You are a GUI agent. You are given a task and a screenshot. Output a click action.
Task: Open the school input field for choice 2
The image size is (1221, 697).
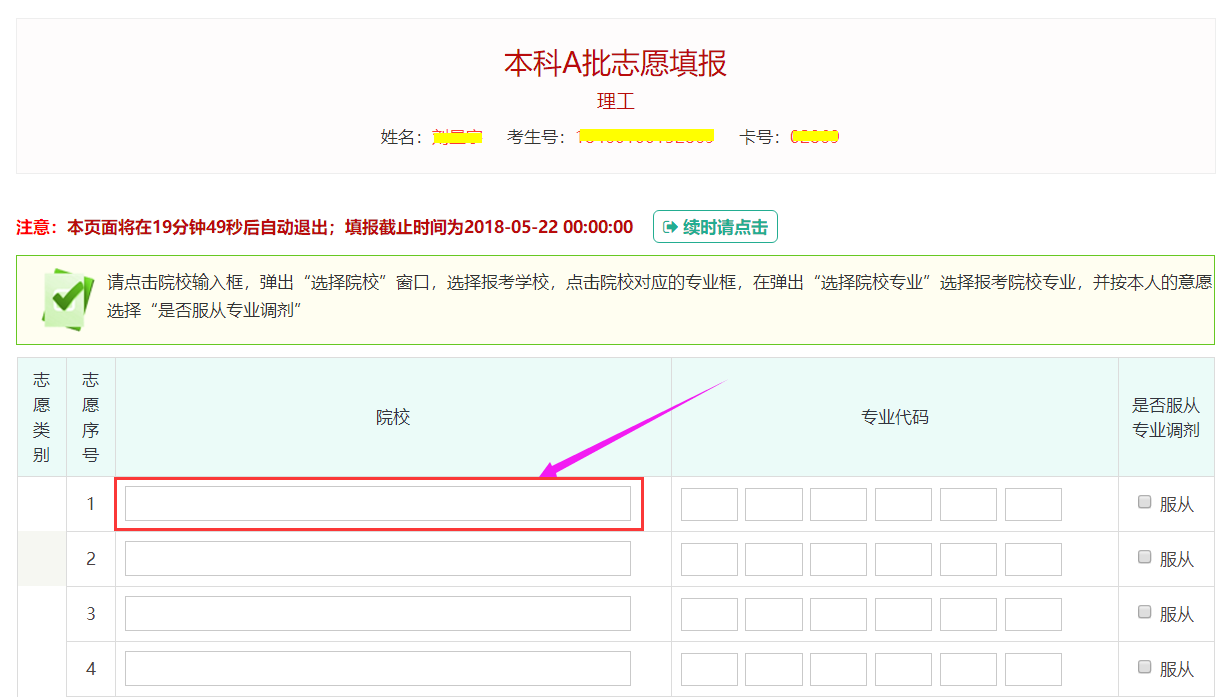(377, 559)
